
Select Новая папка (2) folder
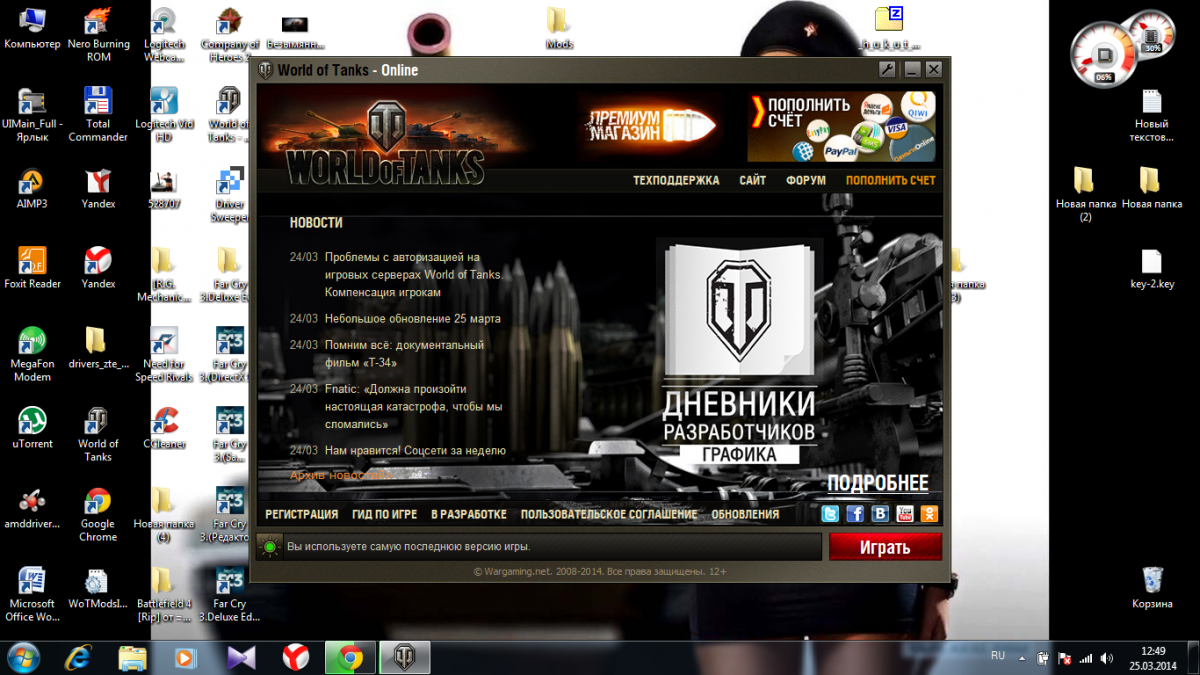point(1085,195)
